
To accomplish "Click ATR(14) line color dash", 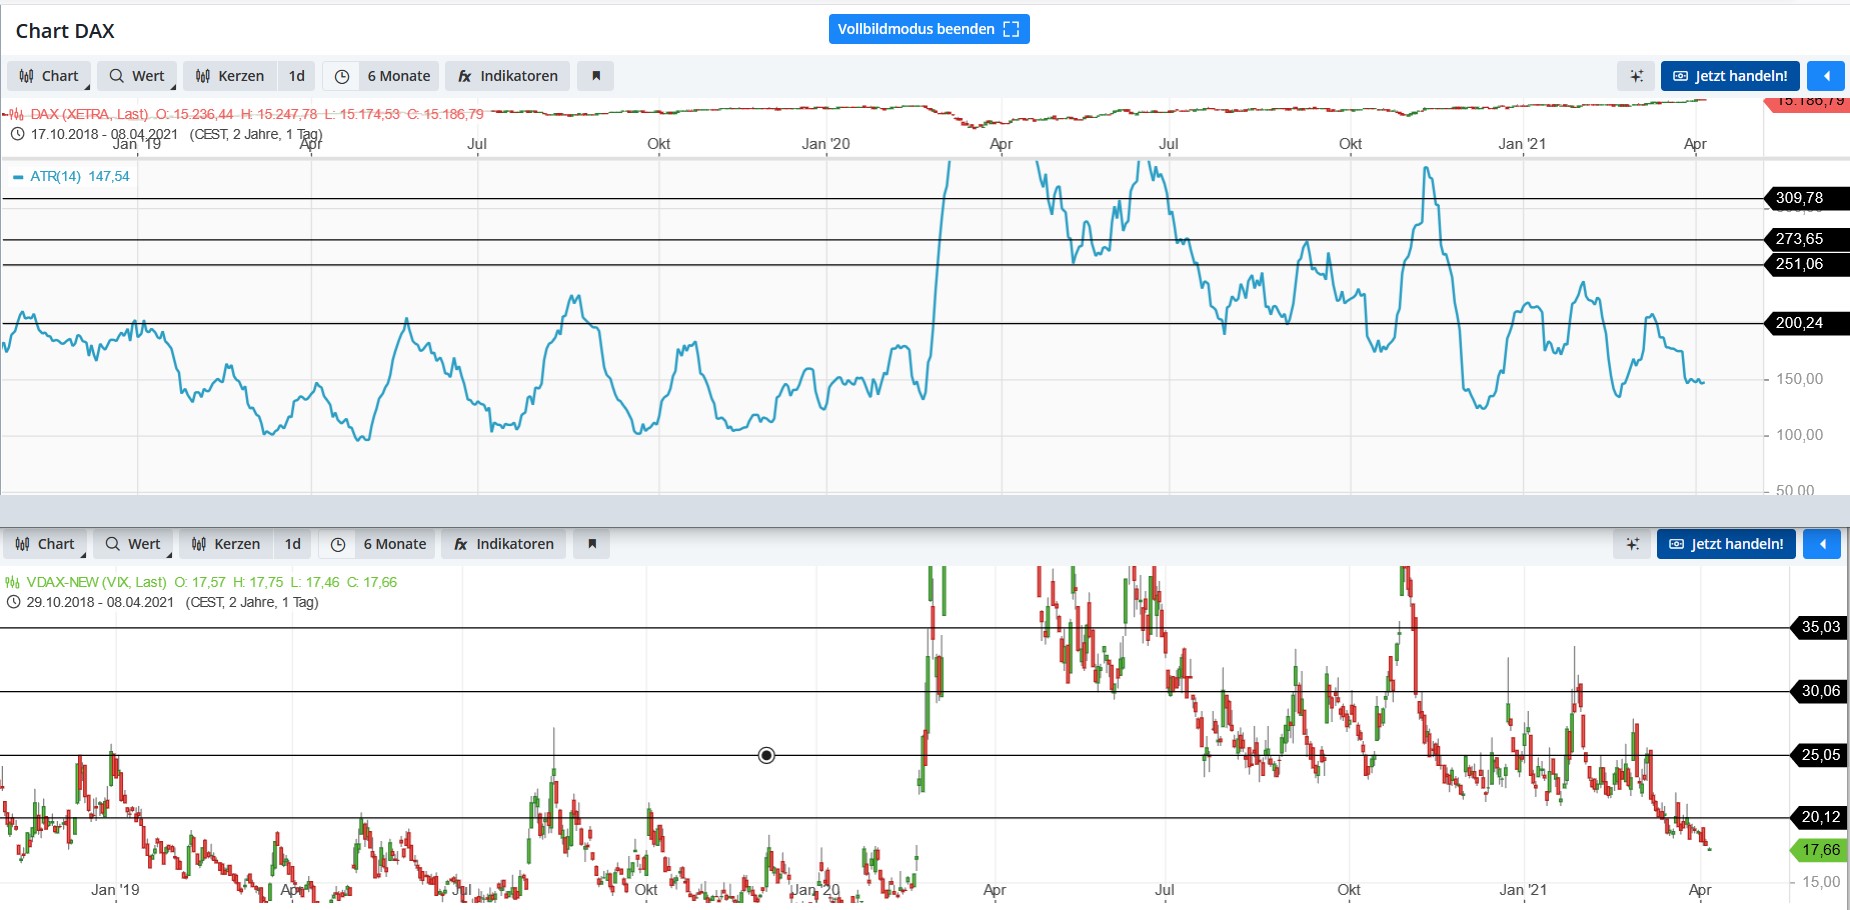I will [17, 177].
